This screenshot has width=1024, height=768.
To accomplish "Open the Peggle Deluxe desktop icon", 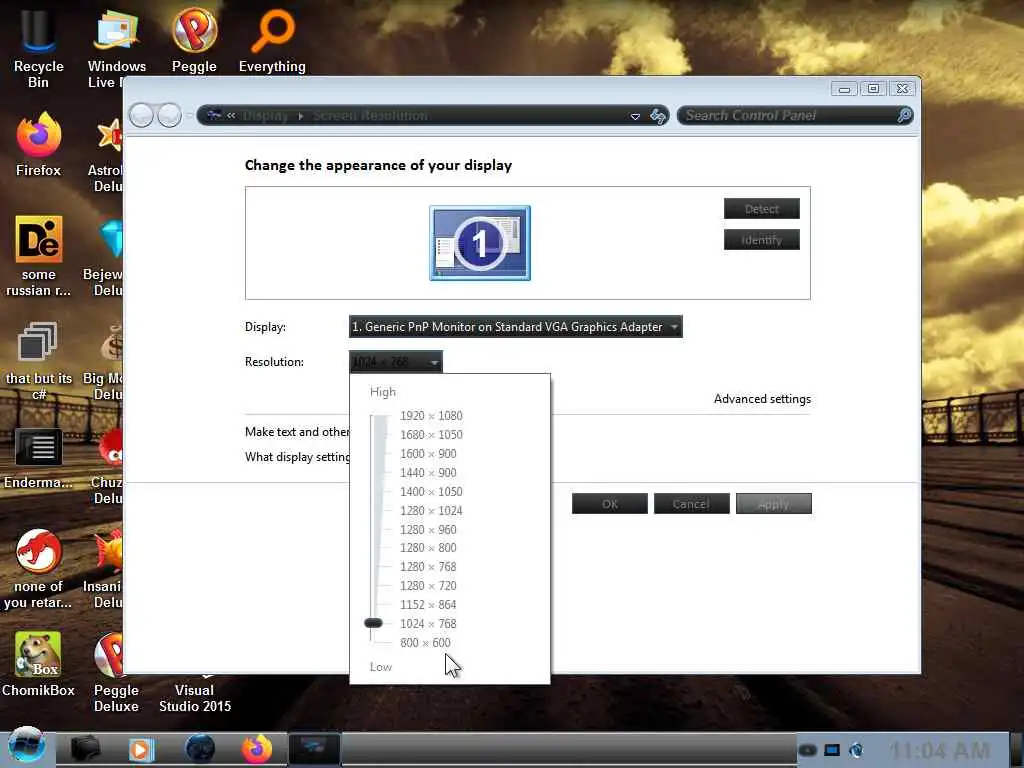I will 116,673.
